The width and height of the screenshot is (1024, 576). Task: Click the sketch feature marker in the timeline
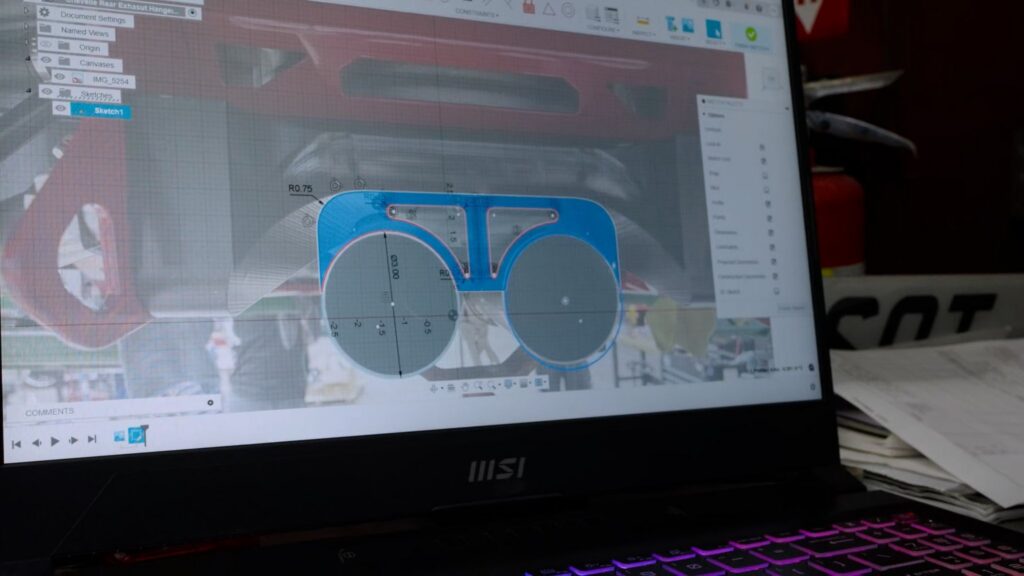click(138, 436)
